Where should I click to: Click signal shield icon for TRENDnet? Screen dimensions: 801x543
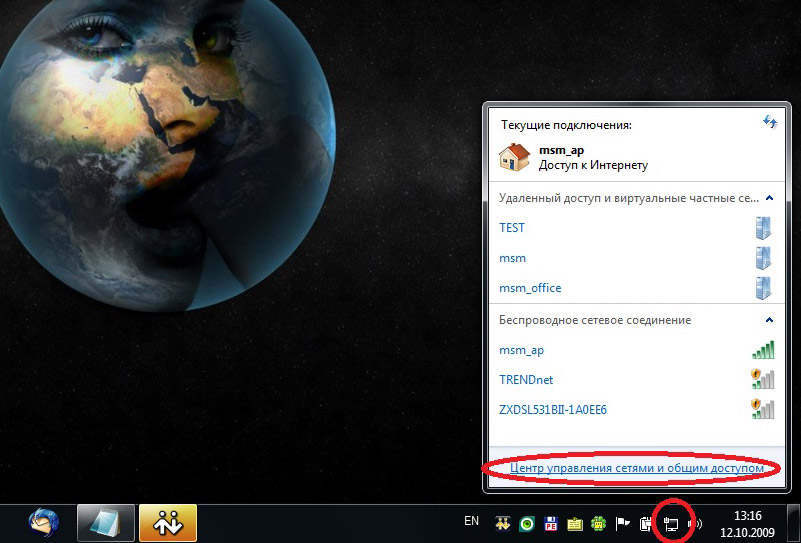(763, 380)
